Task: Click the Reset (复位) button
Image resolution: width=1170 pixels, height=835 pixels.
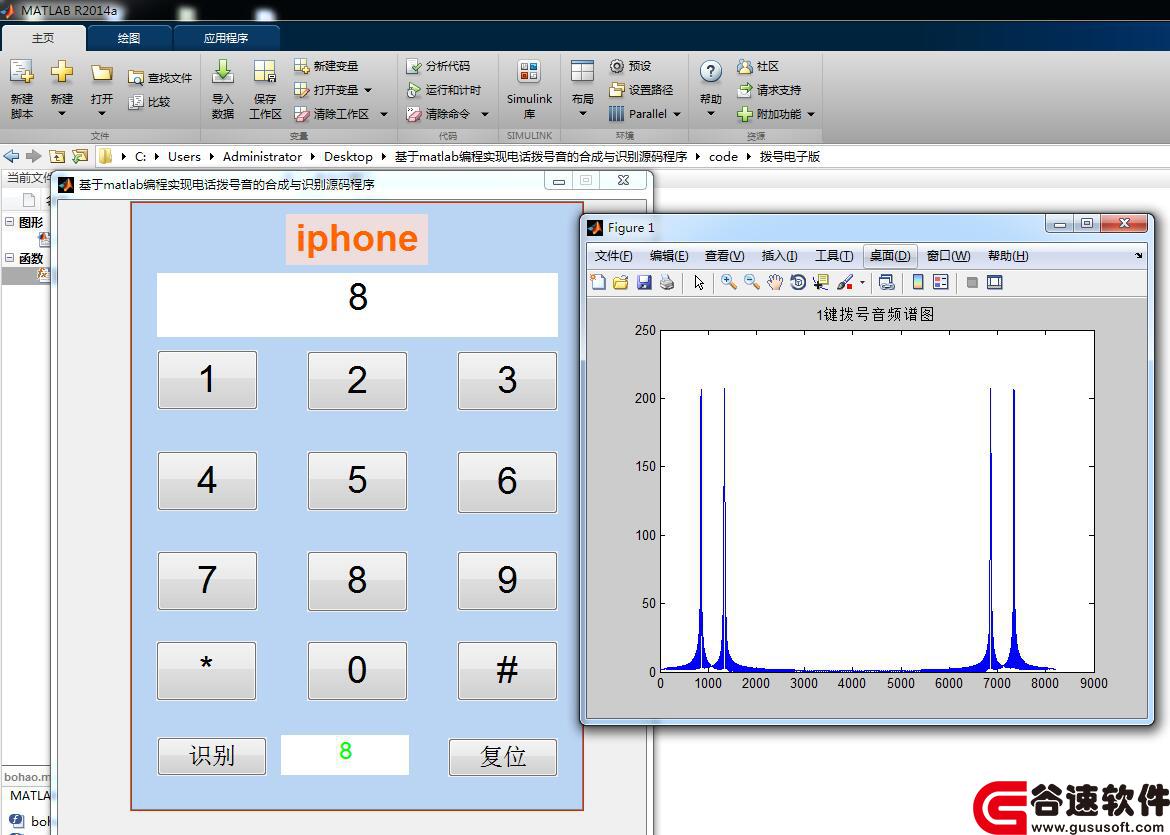Action: click(x=503, y=757)
